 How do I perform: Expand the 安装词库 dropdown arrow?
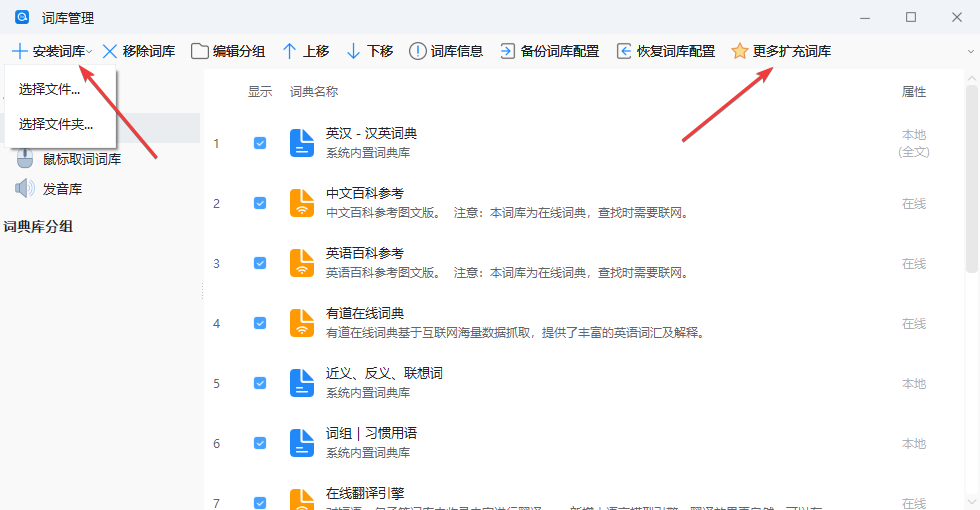(90, 52)
